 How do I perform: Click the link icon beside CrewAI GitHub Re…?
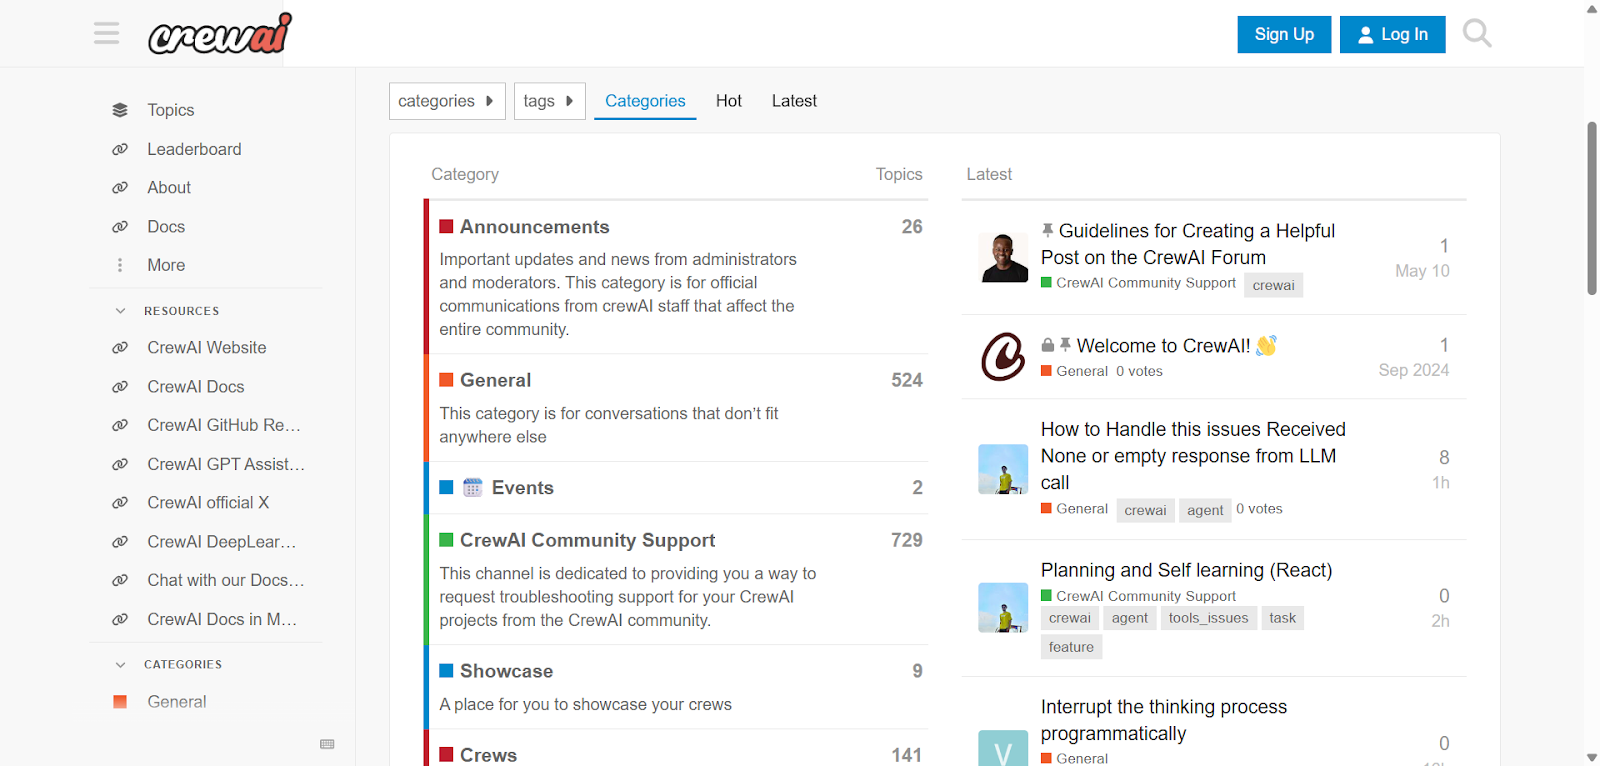(x=120, y=425)
